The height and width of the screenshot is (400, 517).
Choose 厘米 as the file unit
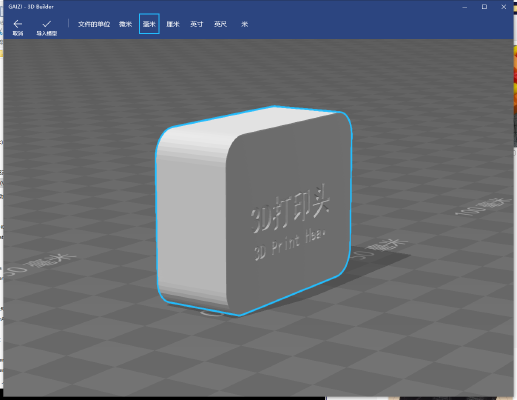173,24
